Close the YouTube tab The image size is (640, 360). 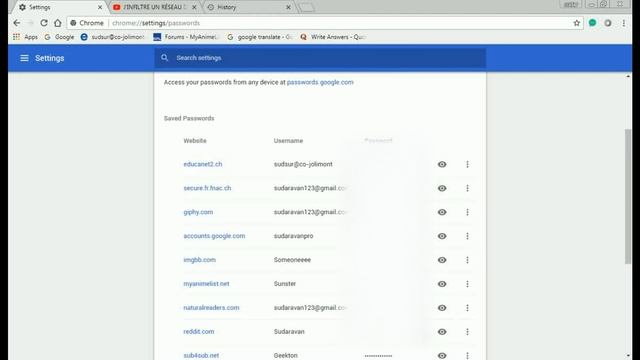pos(194,7)
